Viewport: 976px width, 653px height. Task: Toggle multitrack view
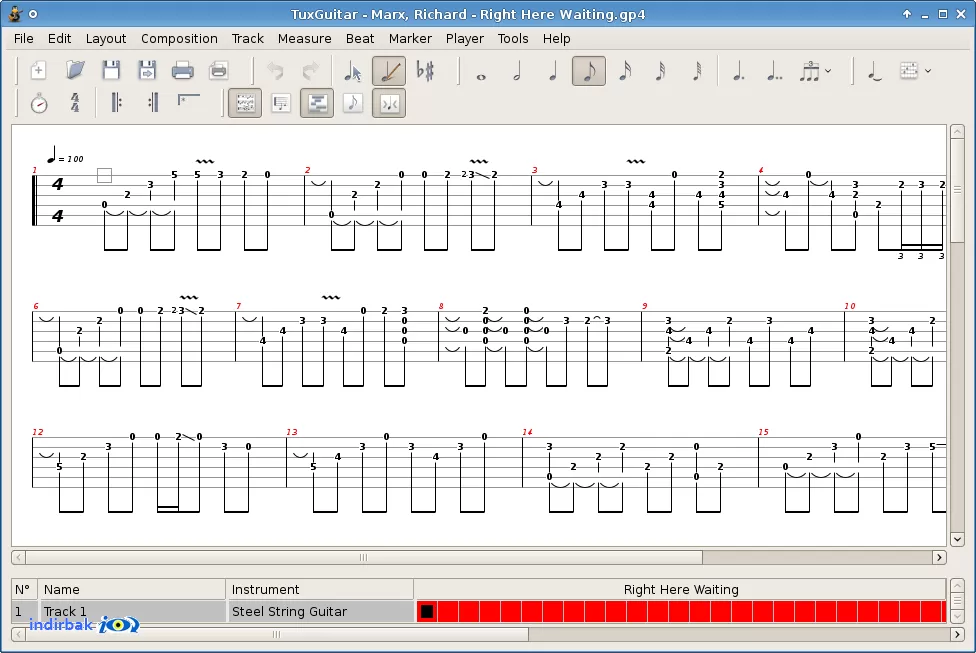pos(317,103)
